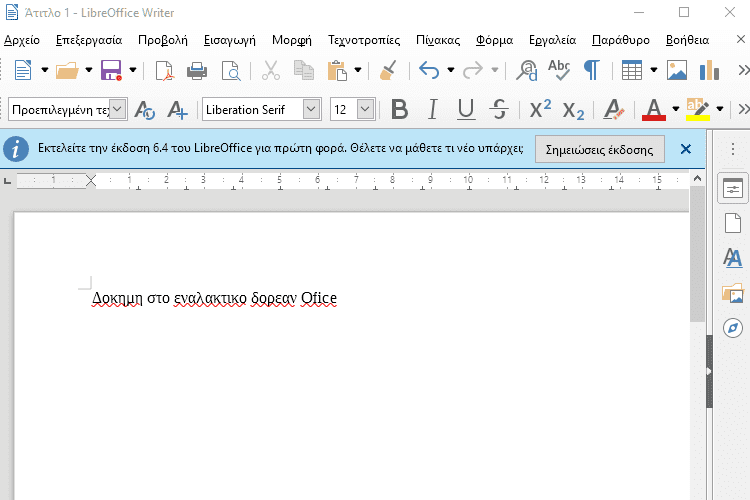Click Update Selected Style icon

tap(144, 110)
